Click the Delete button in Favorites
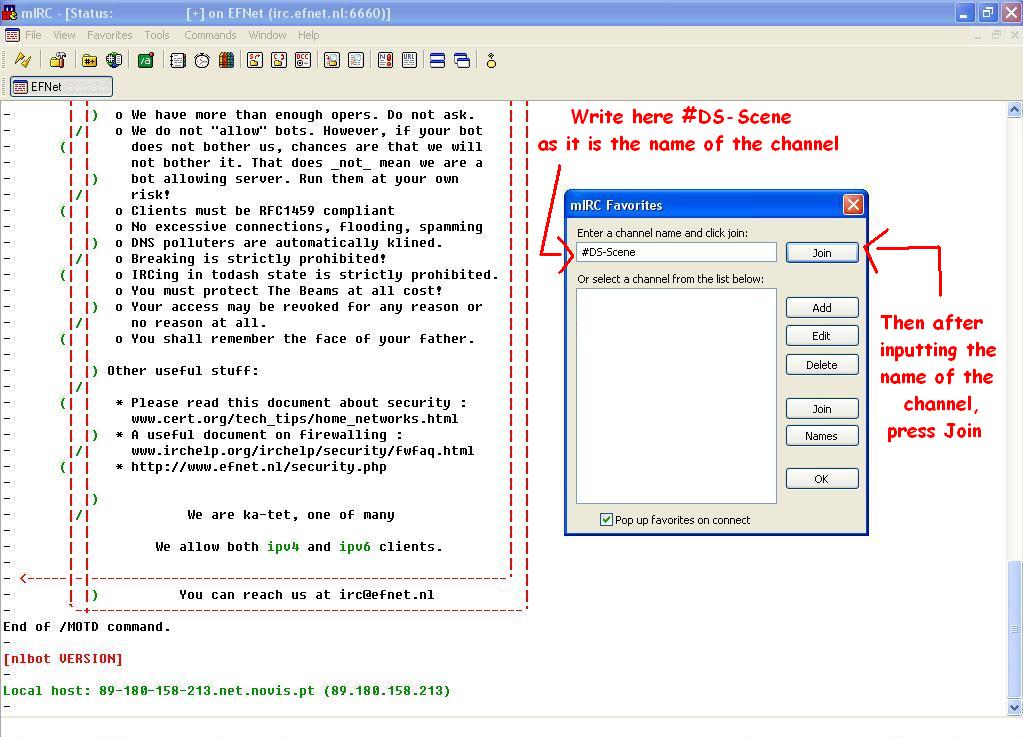Image resolution: width=1023 pixels, height=737 pixels. pos(822,365)
